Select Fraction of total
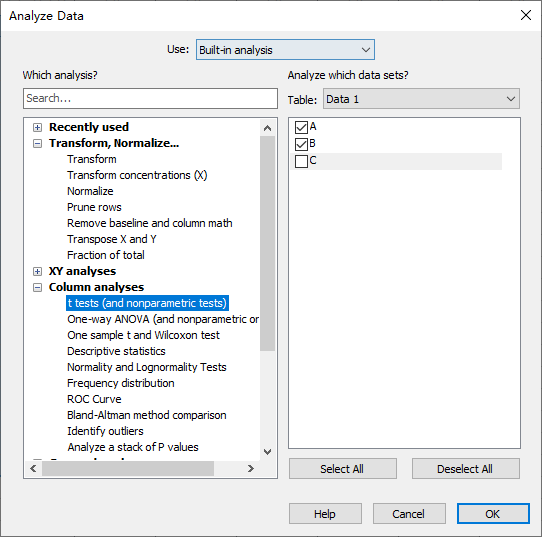 (x=106, y=255)
